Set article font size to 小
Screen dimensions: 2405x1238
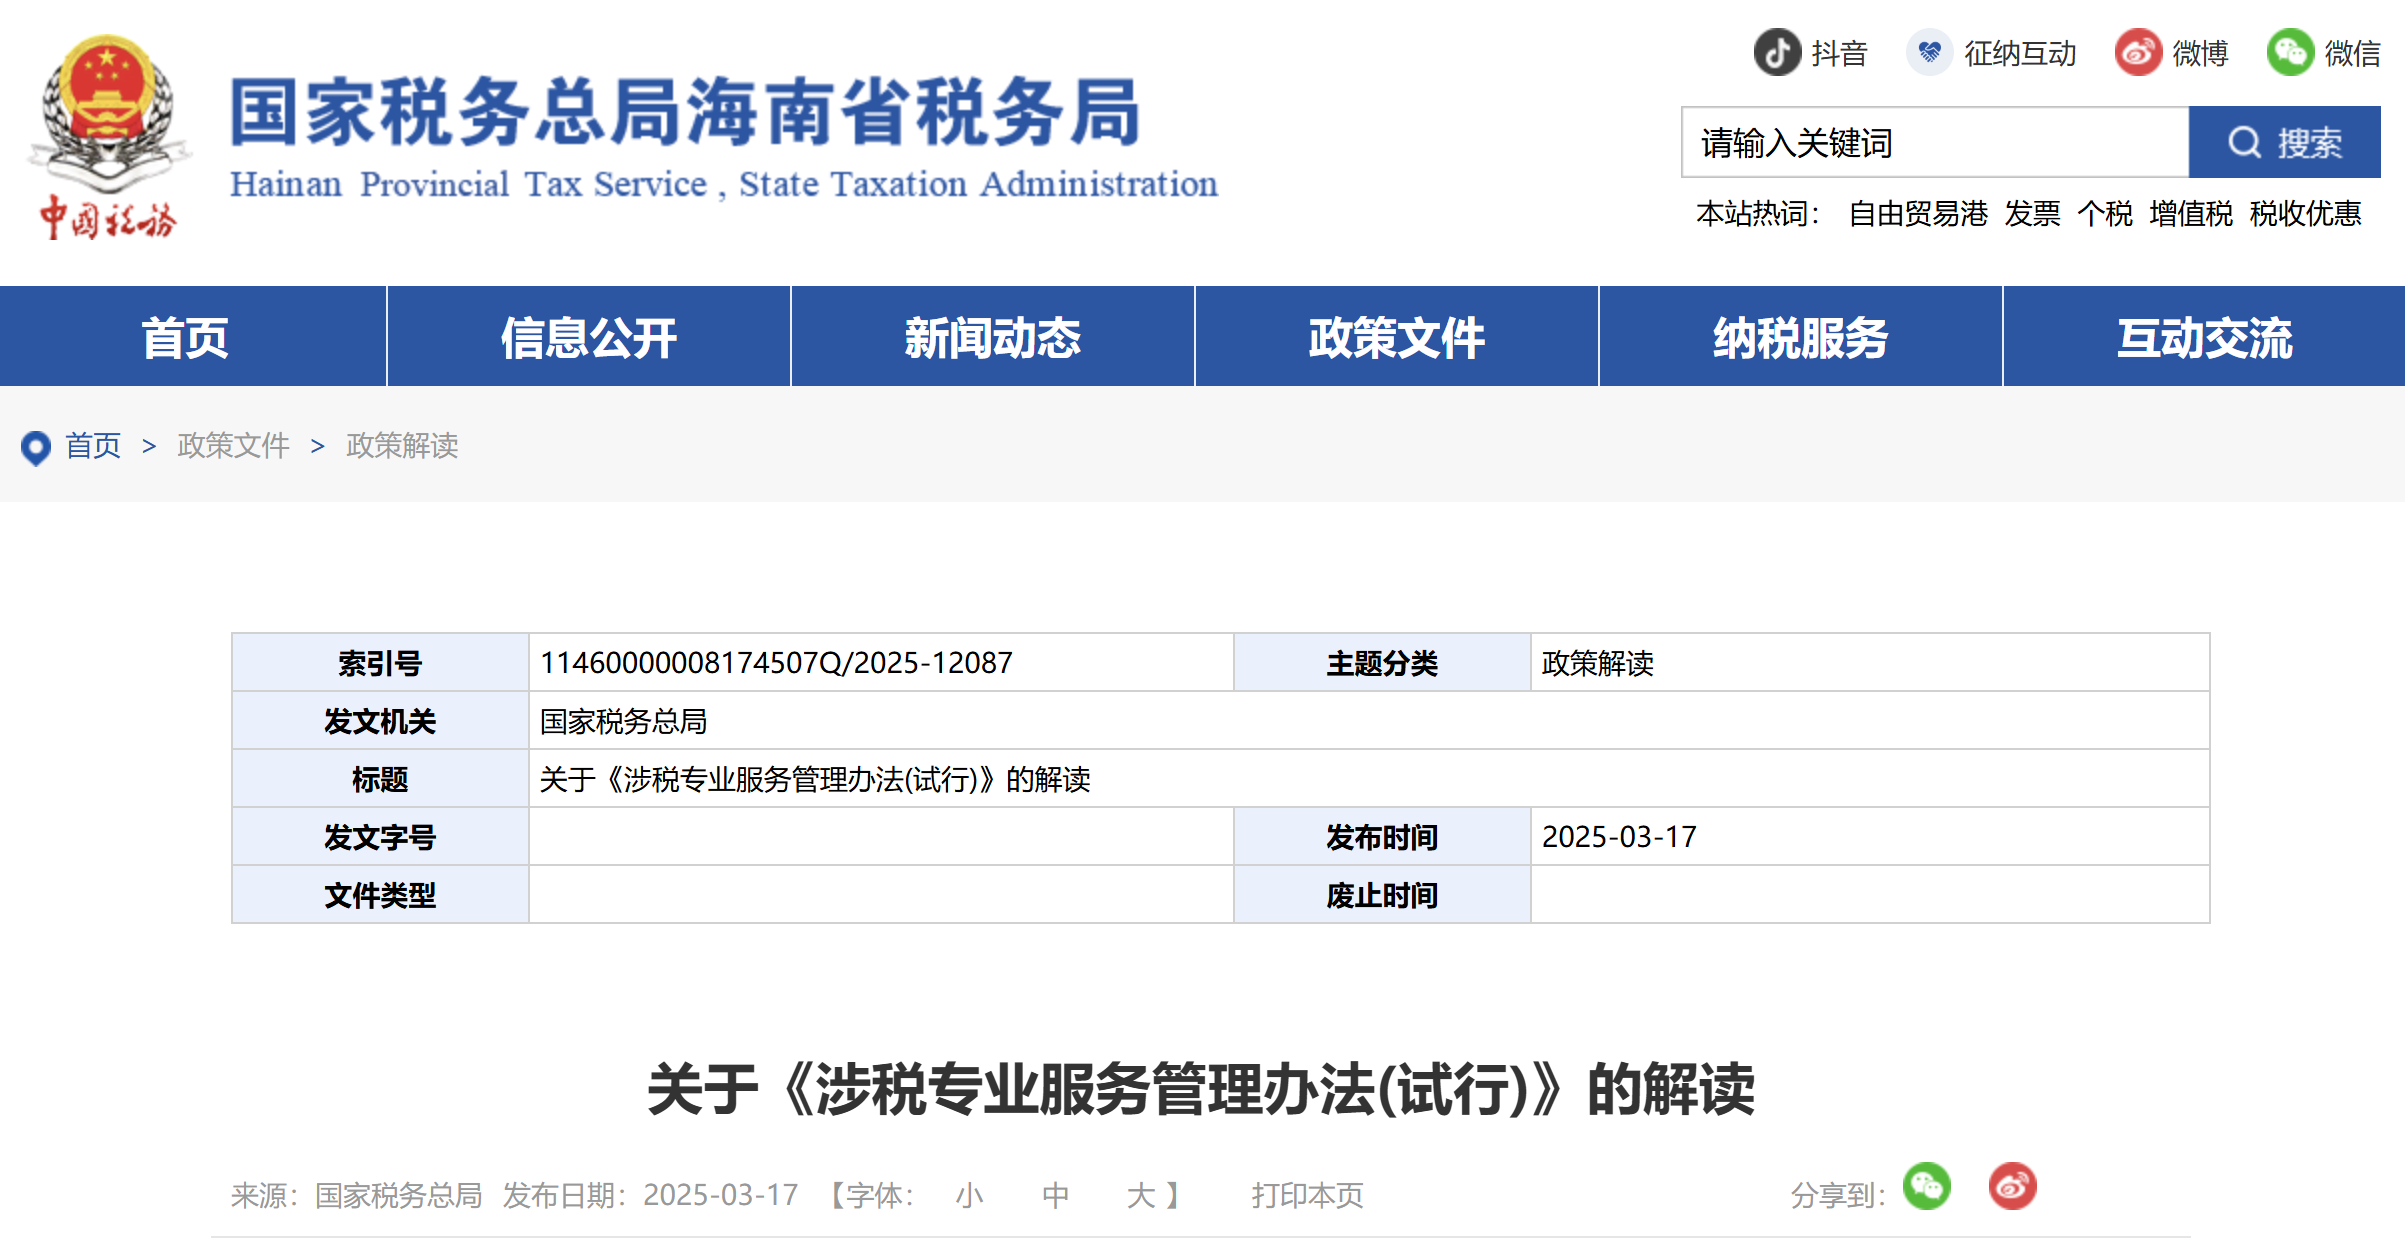(968, 1194)
